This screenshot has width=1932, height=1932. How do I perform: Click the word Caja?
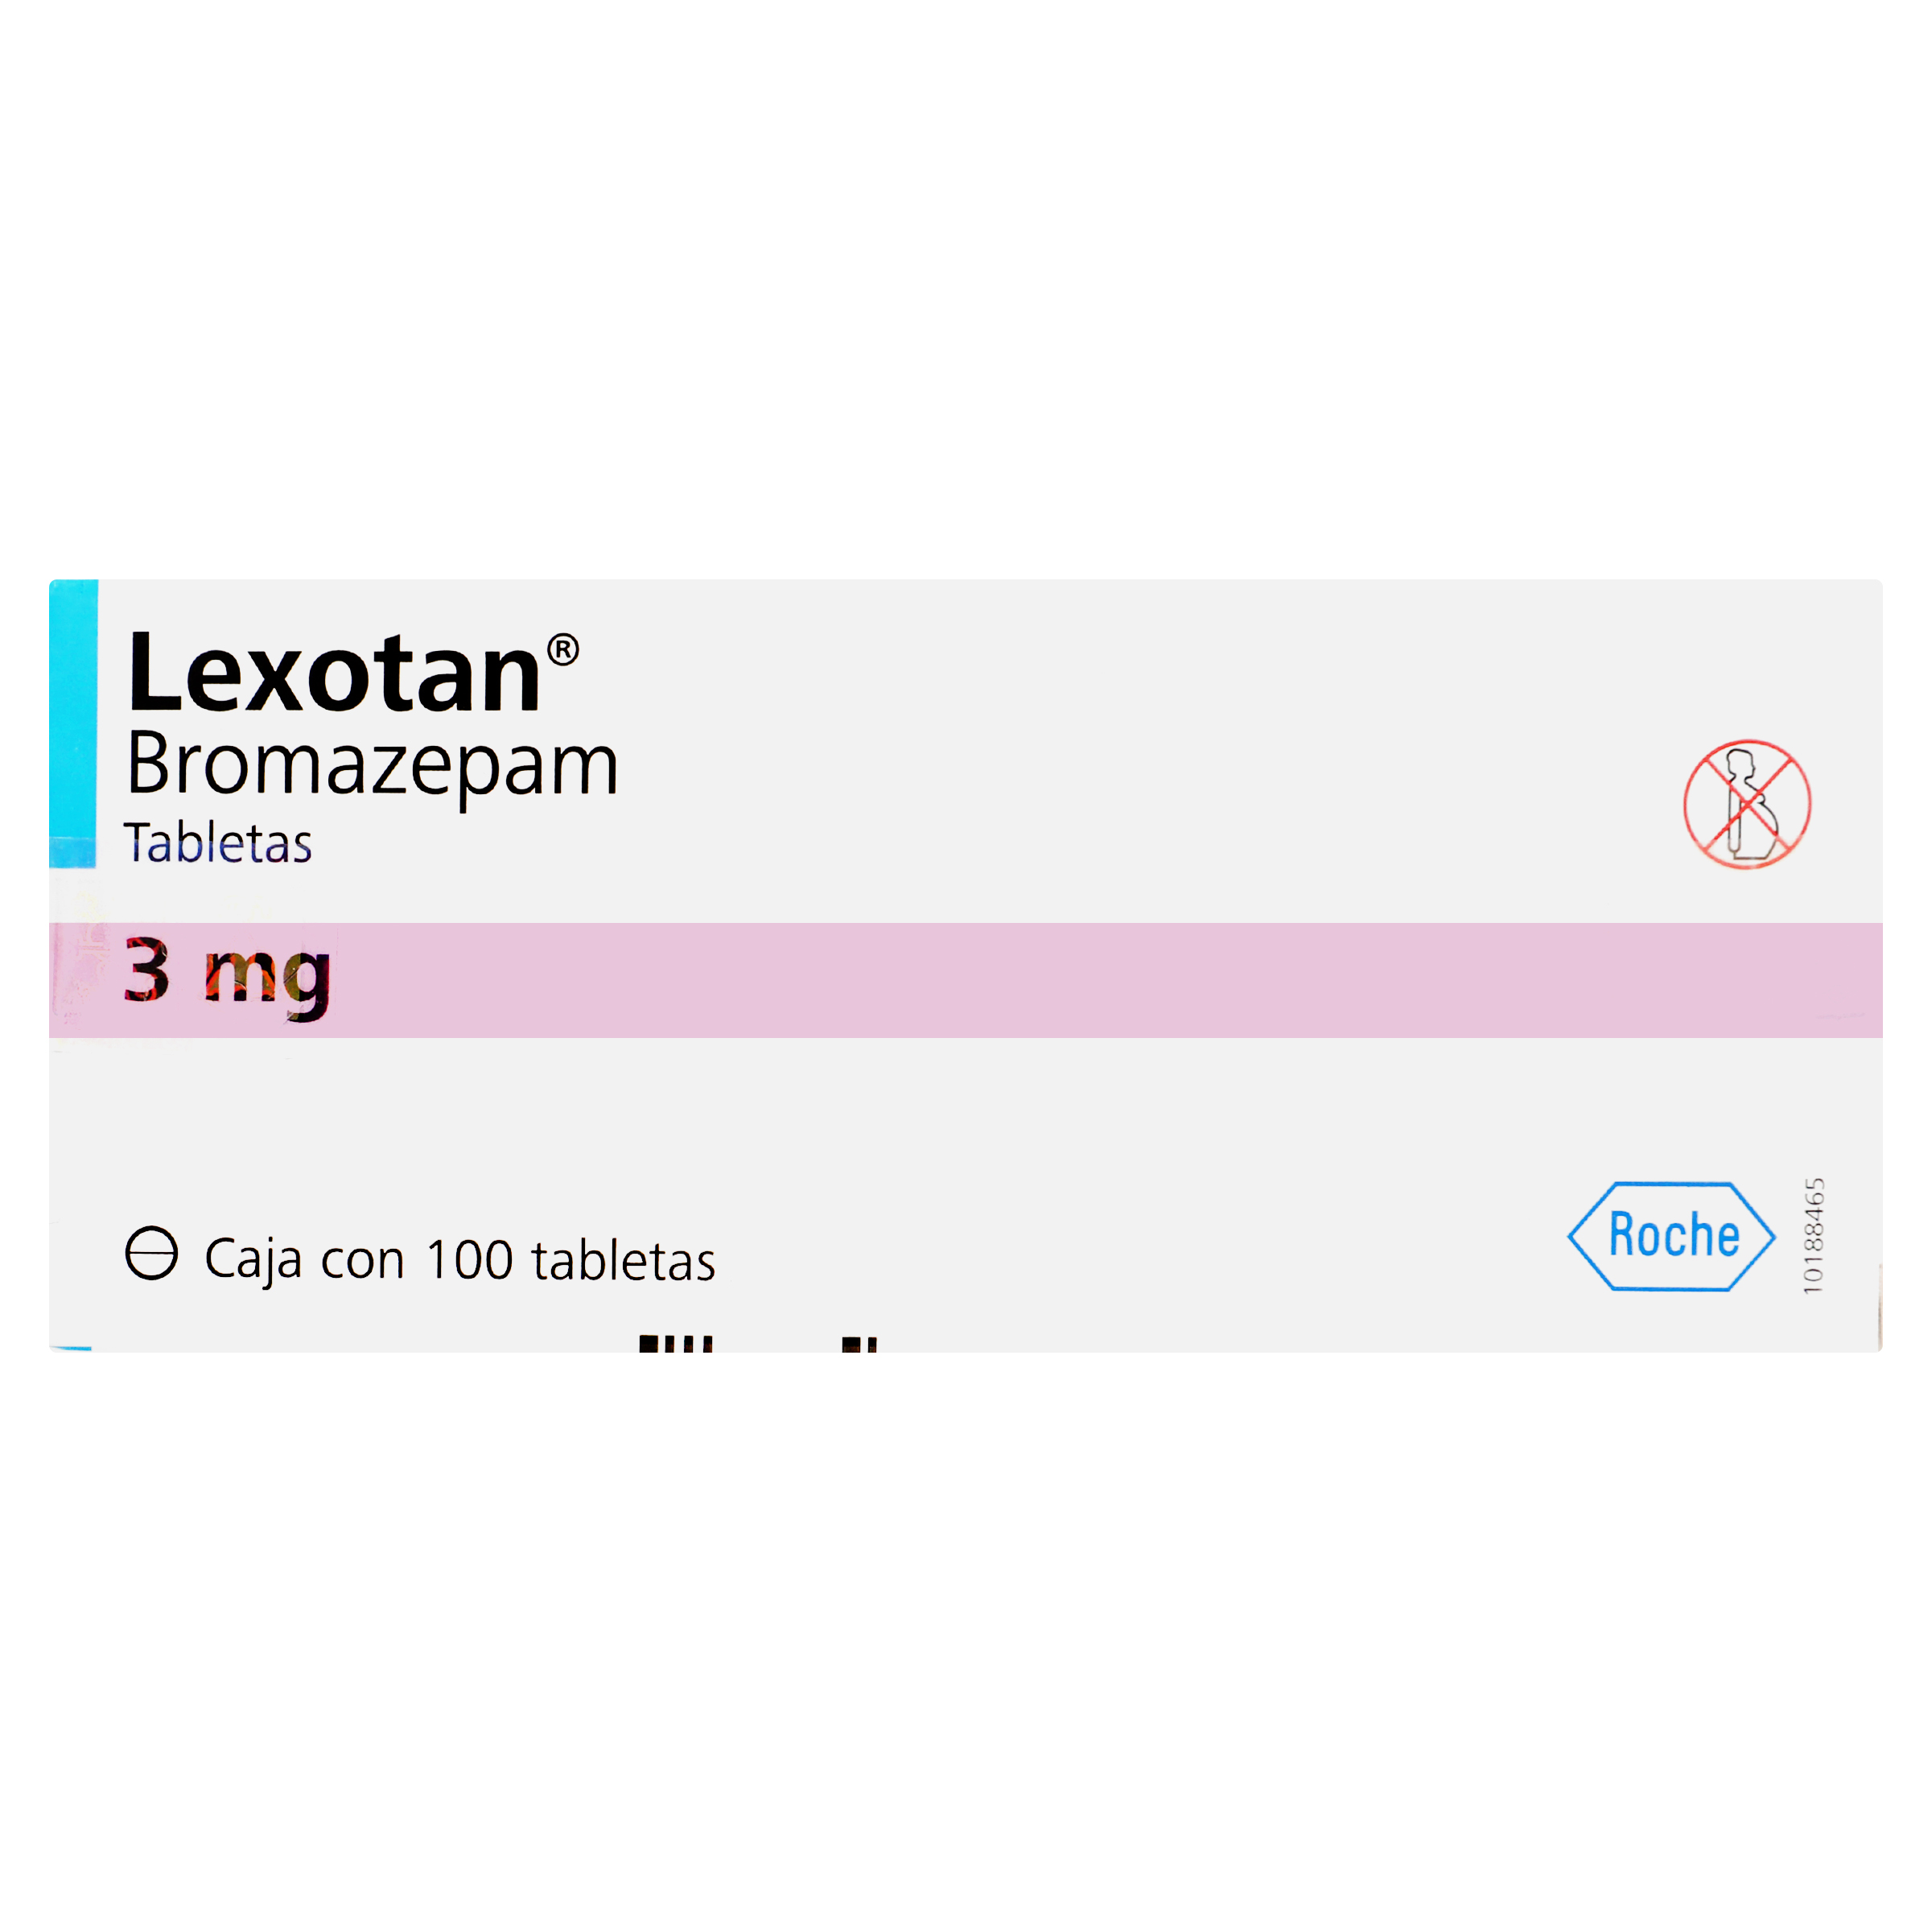253,1260
